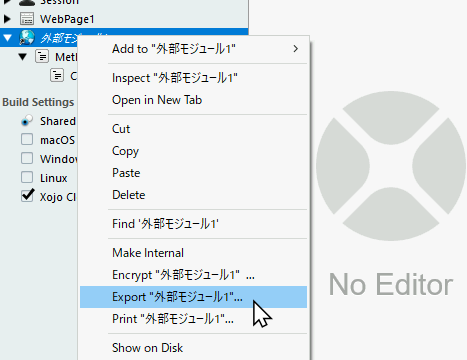
Task: Choose Inspect "外部モジュール1"
Action: pyautogui.click(x=193, y=78)
